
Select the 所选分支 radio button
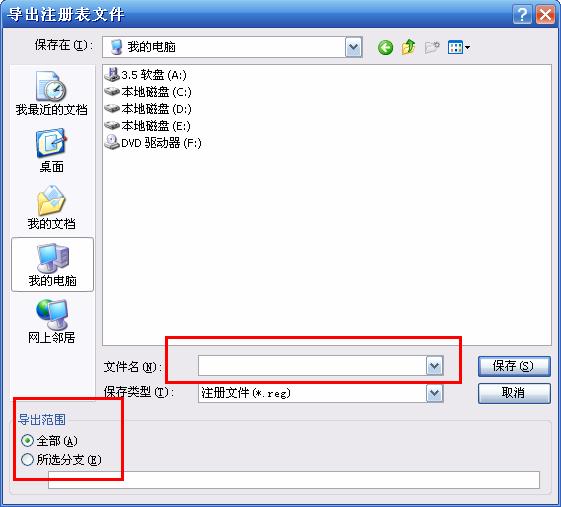point(27,459)
